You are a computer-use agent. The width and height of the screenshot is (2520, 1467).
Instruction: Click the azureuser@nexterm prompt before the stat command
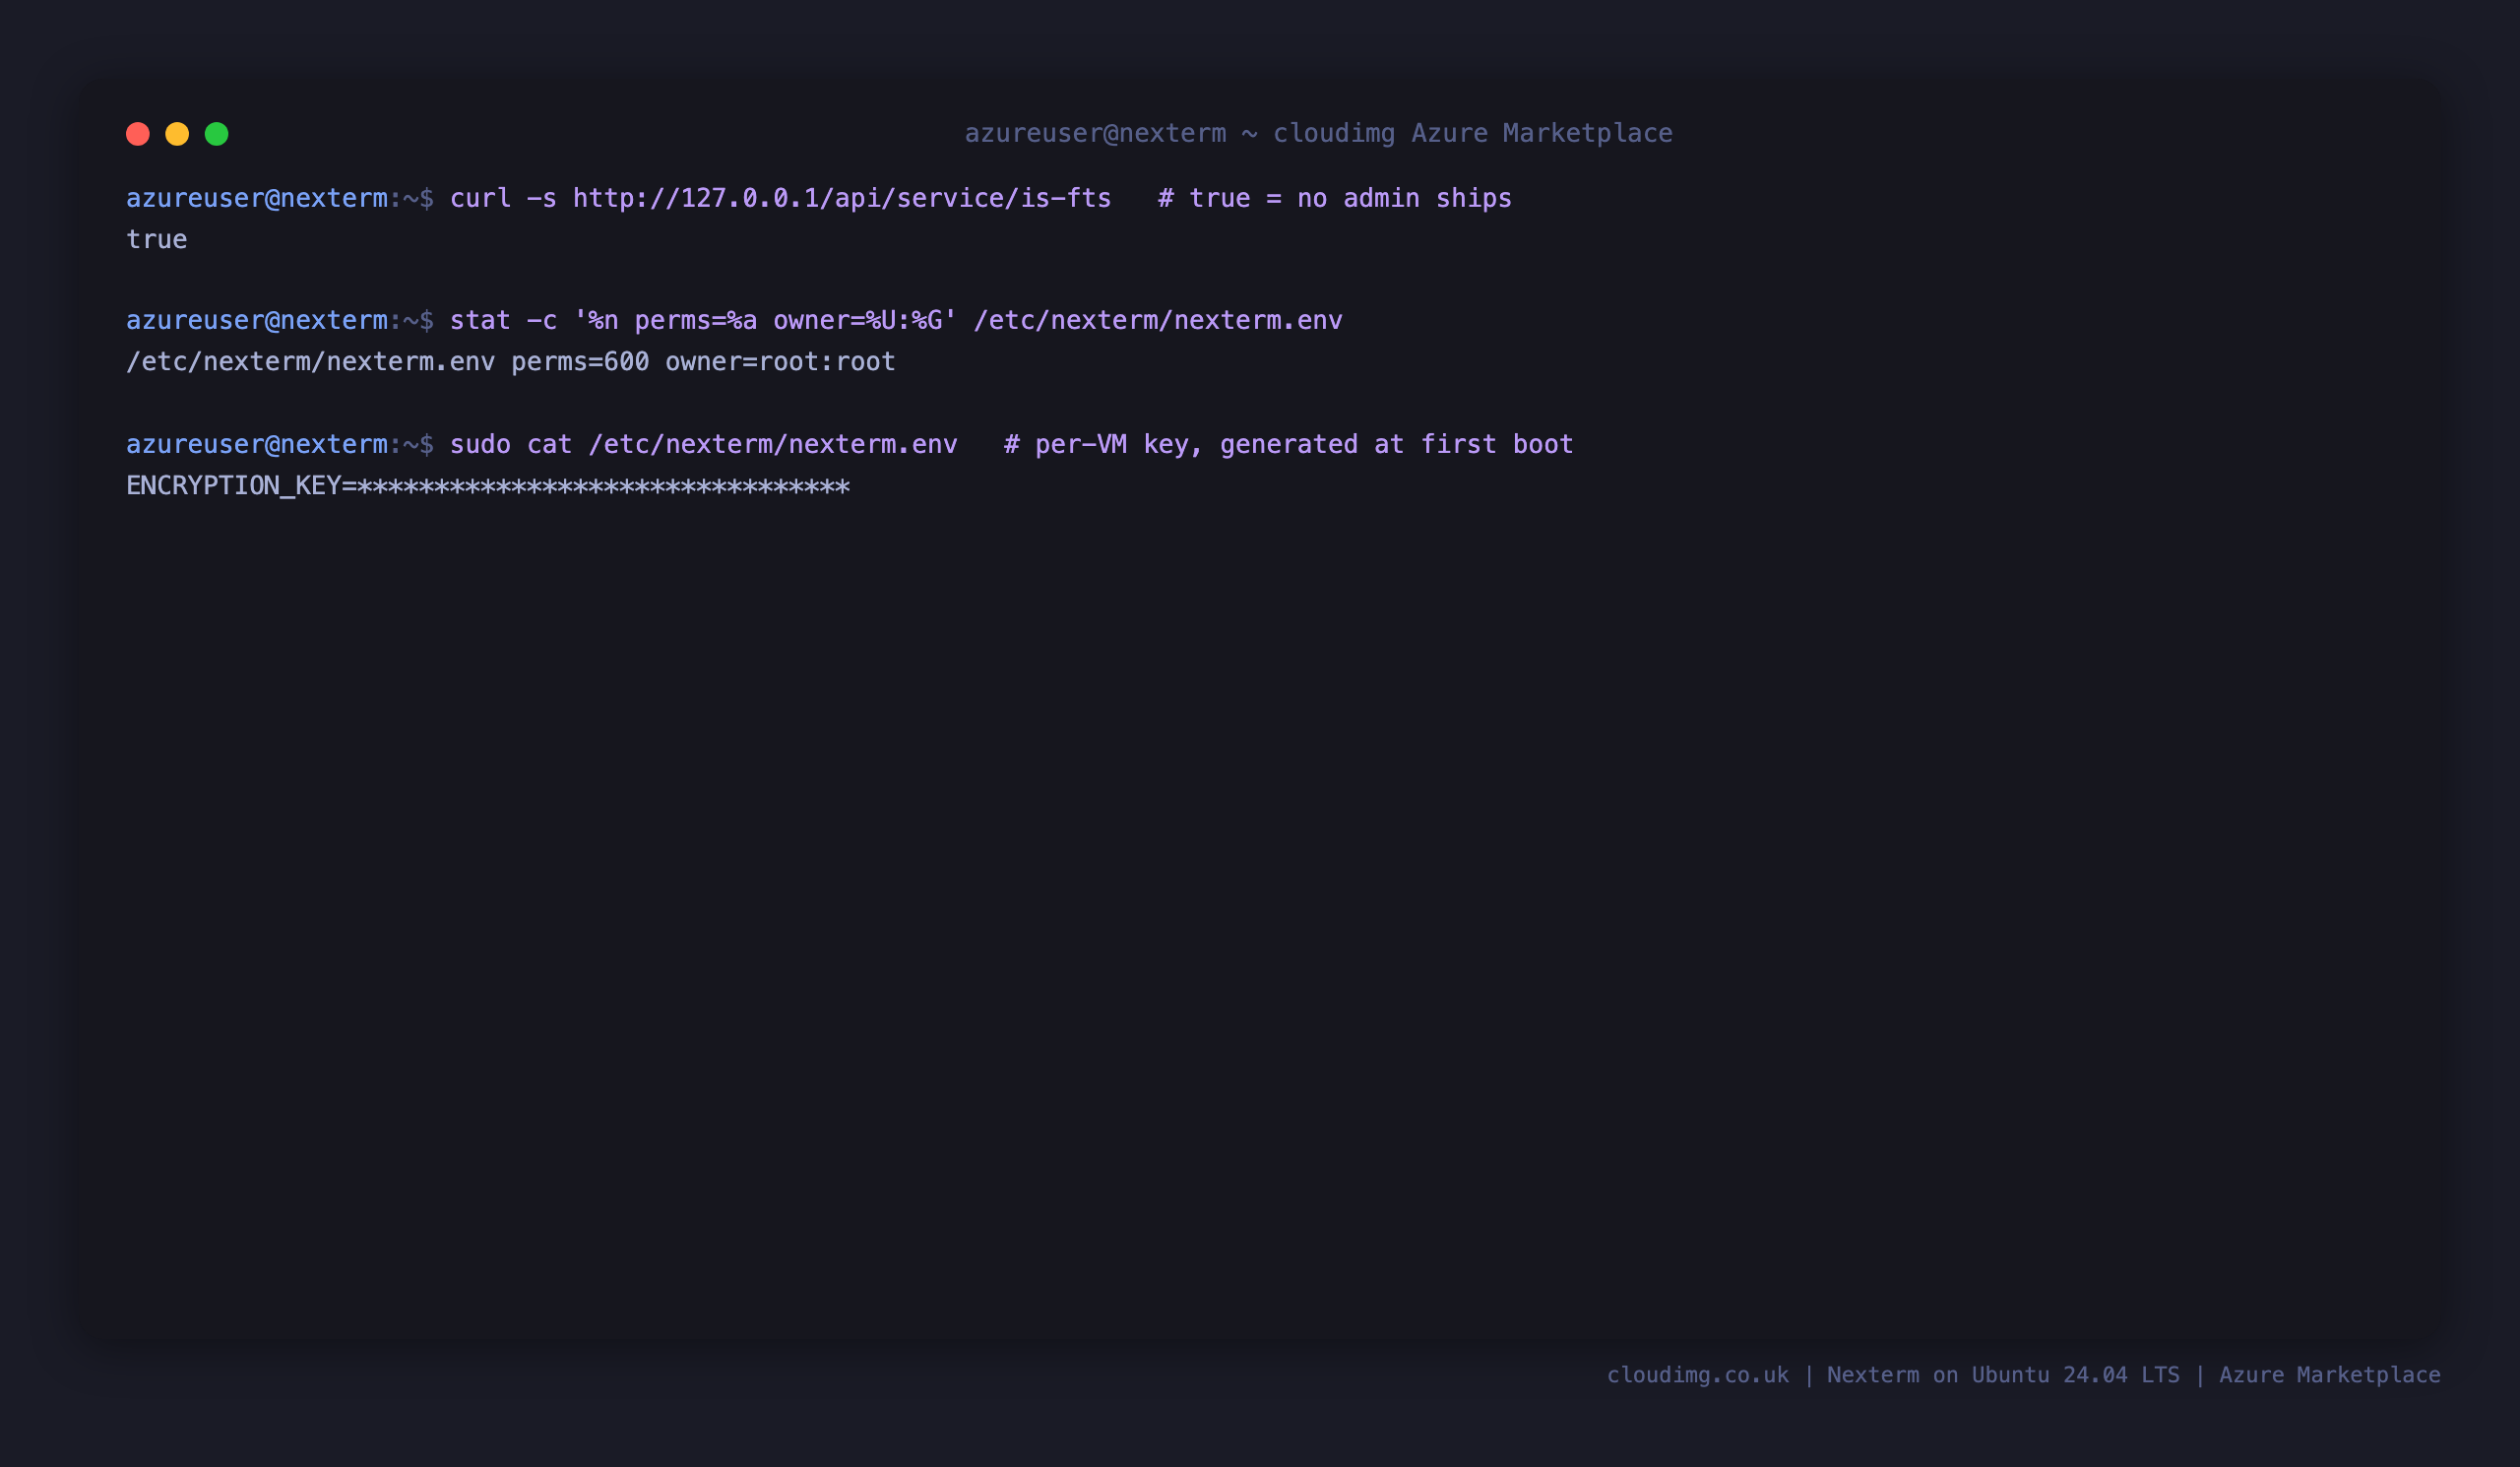click(x=280, y=320)
